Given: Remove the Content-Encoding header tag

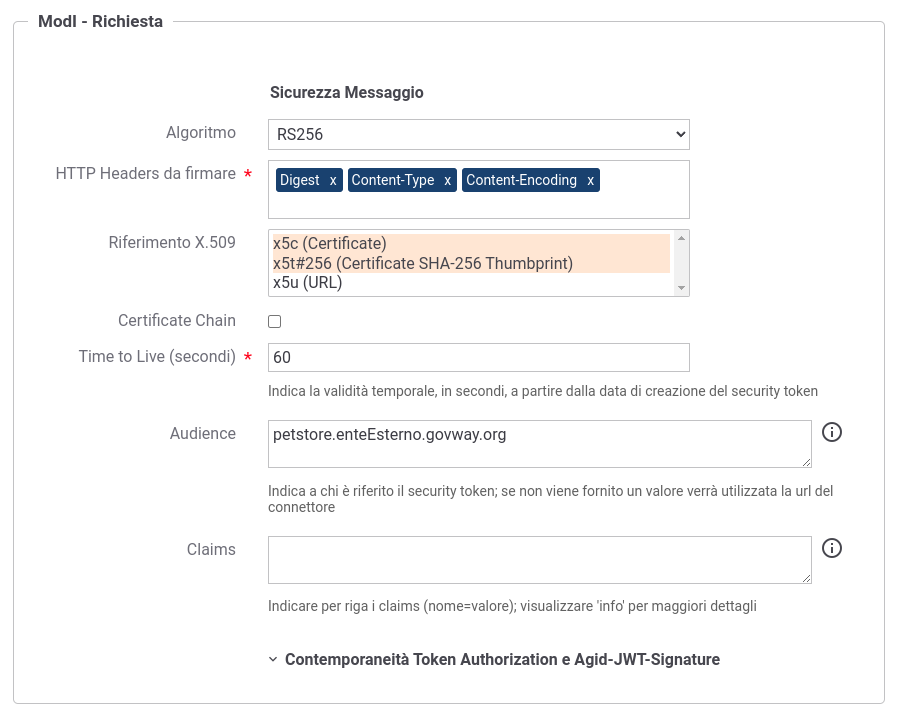Looking at the screenshot, I should click(x=590, y=180).
